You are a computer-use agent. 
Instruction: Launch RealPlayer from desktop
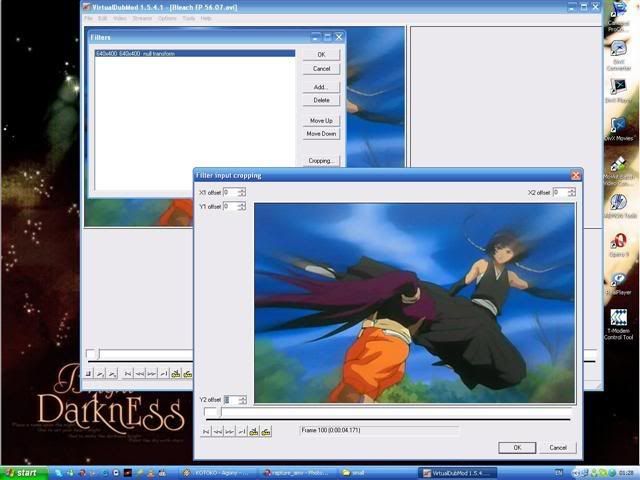click(619, 284)
